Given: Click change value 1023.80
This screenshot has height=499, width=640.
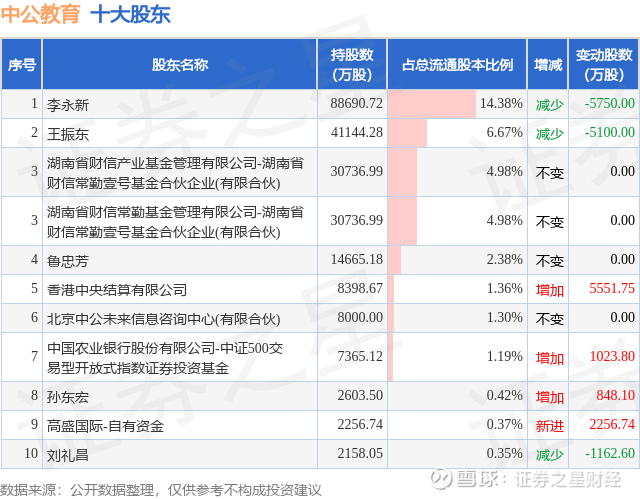Looking at the screenshot, I should (x=612, y=357).
